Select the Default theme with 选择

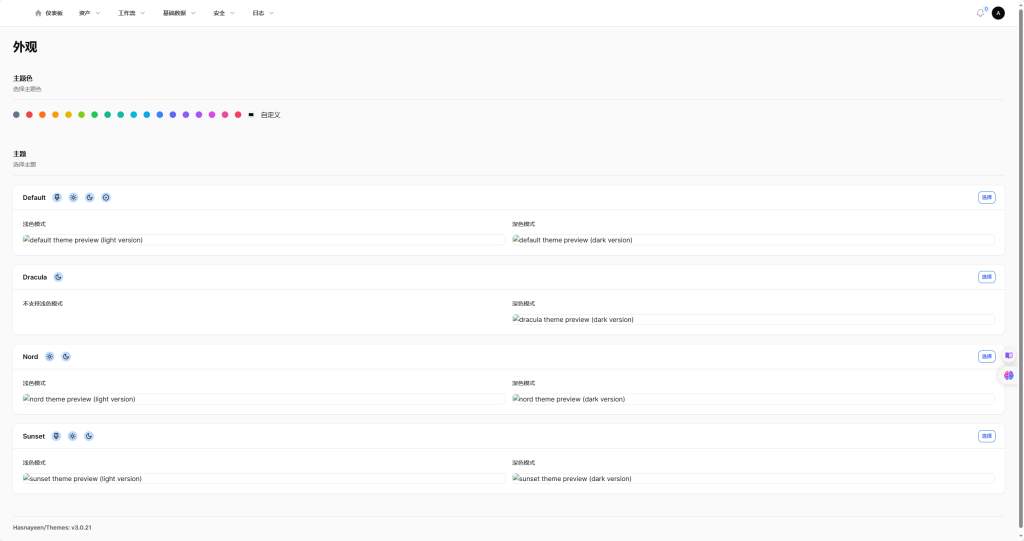[987, 197]
